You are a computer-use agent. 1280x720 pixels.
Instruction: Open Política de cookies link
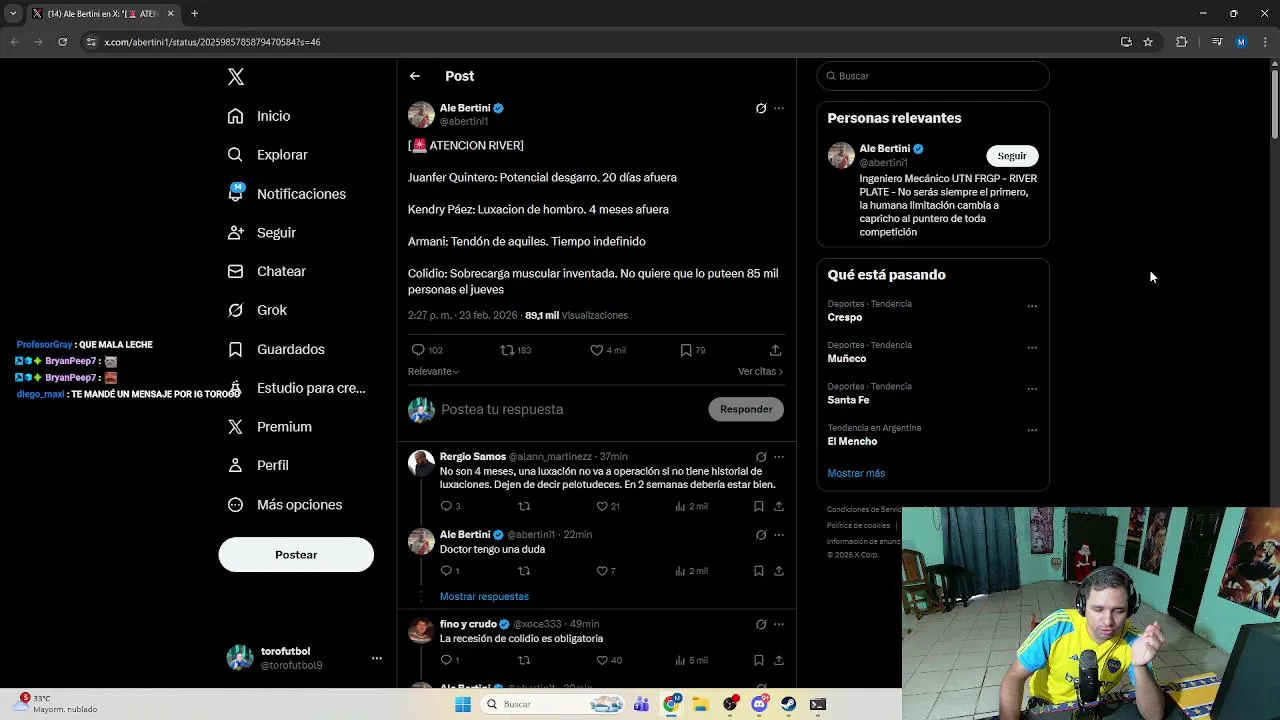858,526
